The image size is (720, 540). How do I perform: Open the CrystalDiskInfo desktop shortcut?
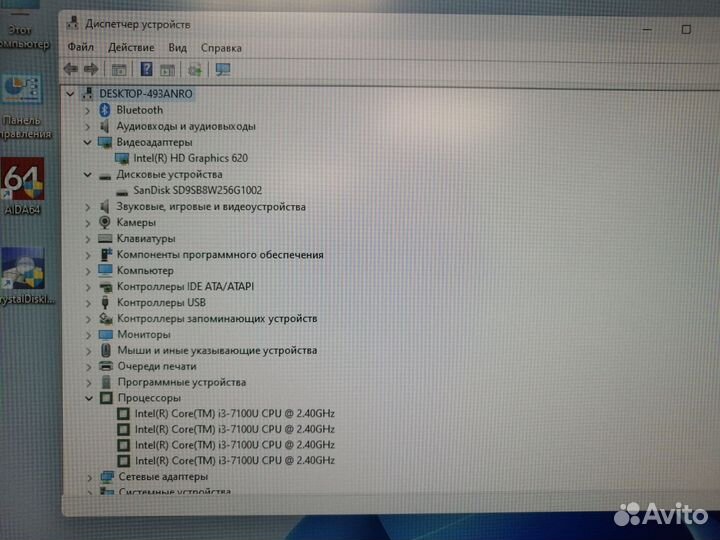point(24,276)
